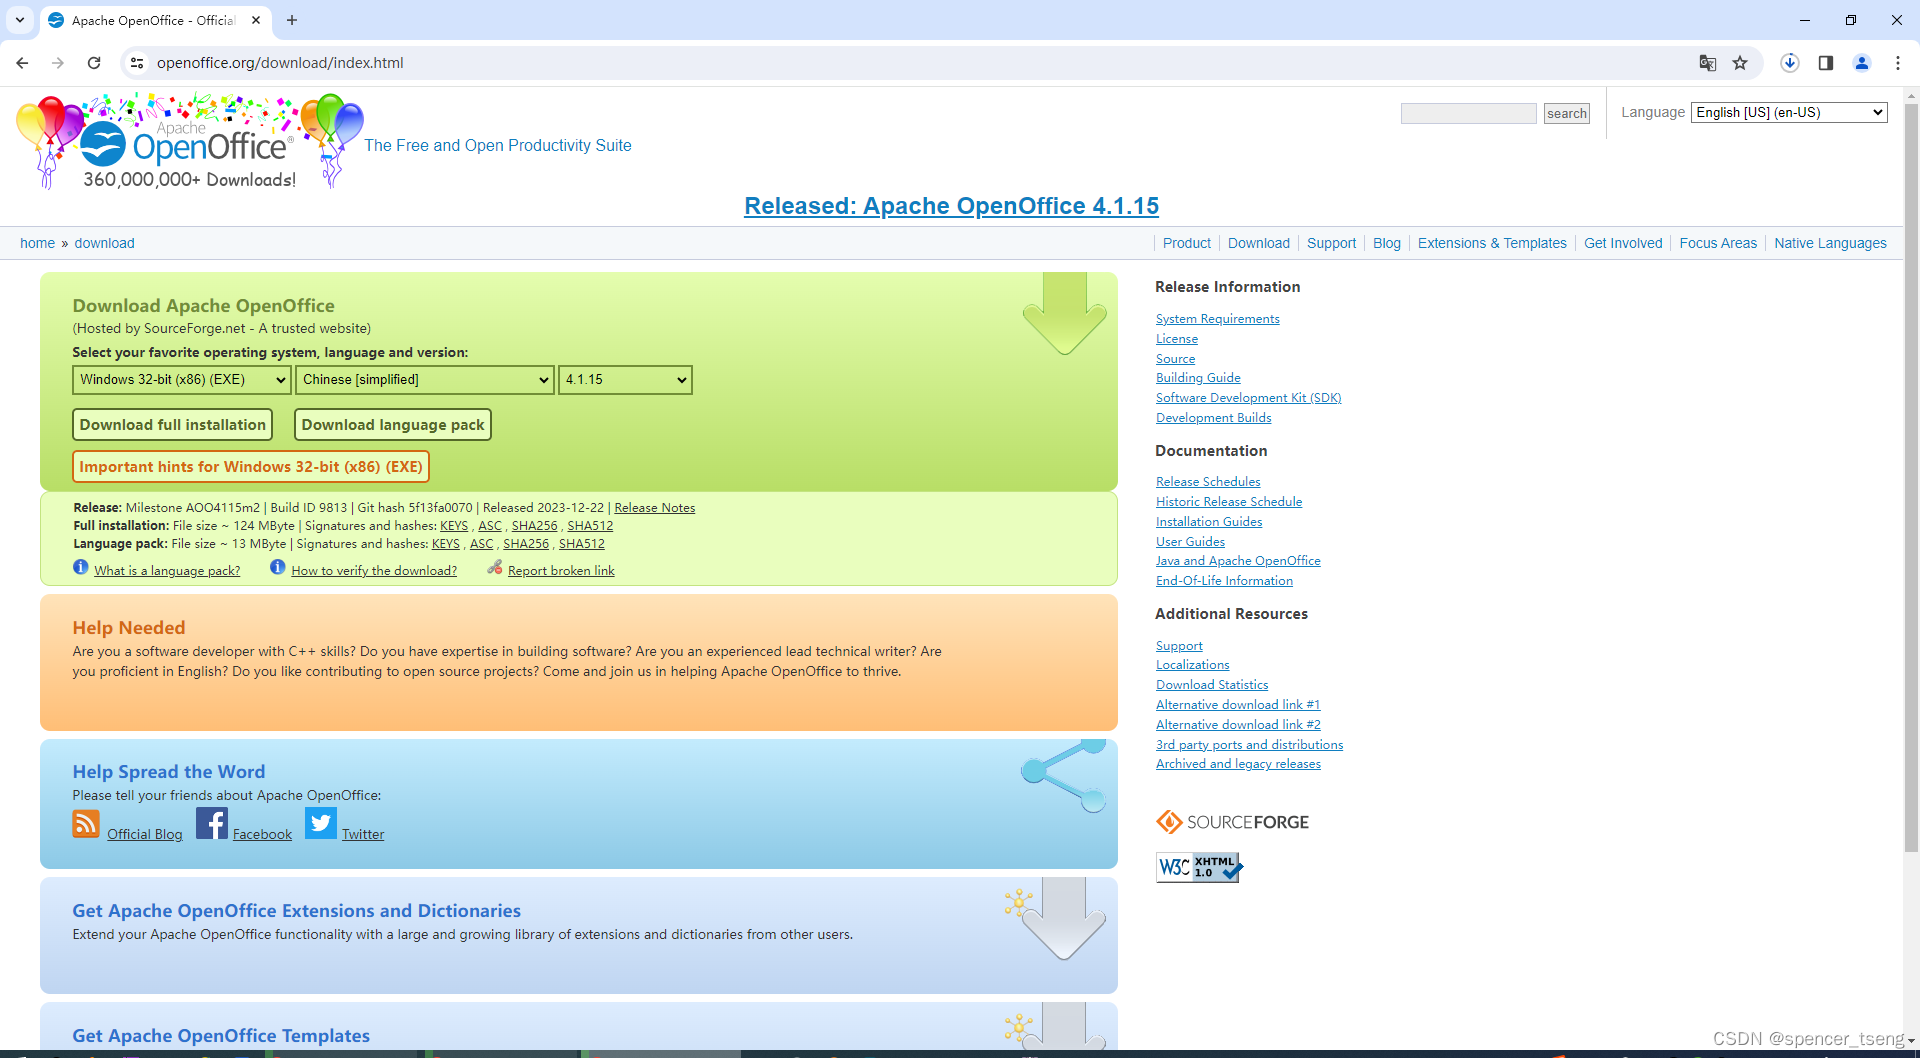Open the 4.1.15 version dropdown

624,379
